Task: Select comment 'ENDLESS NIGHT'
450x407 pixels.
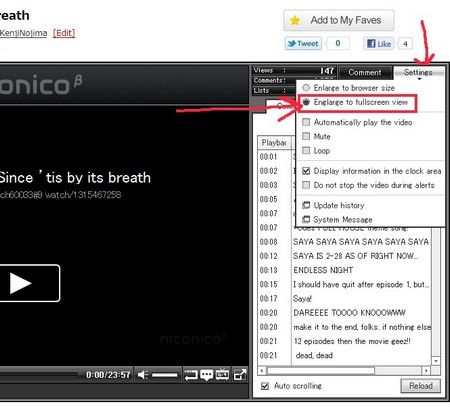Action: click(x=323, y=270)
